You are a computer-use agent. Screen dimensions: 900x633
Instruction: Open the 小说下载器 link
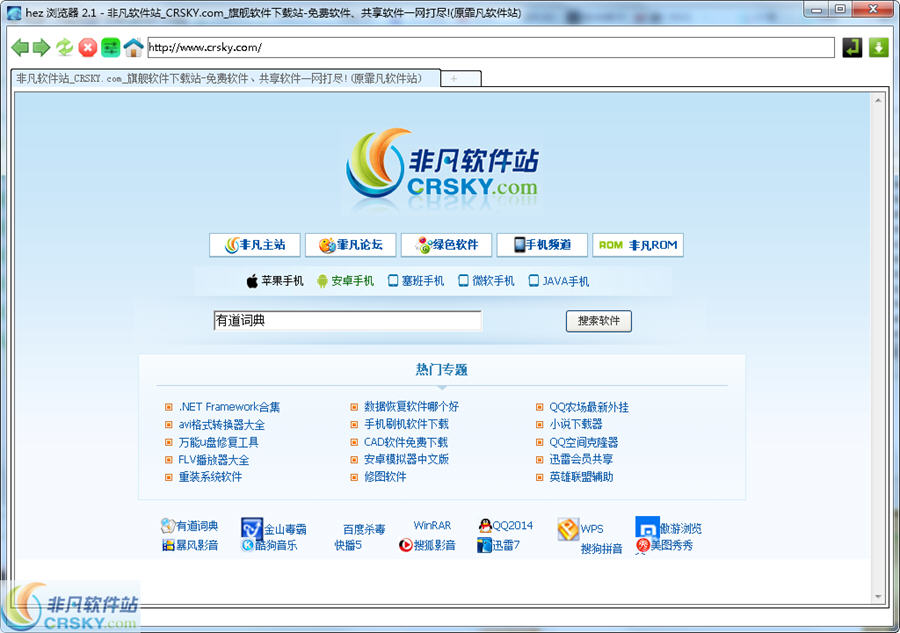[576, 424]
